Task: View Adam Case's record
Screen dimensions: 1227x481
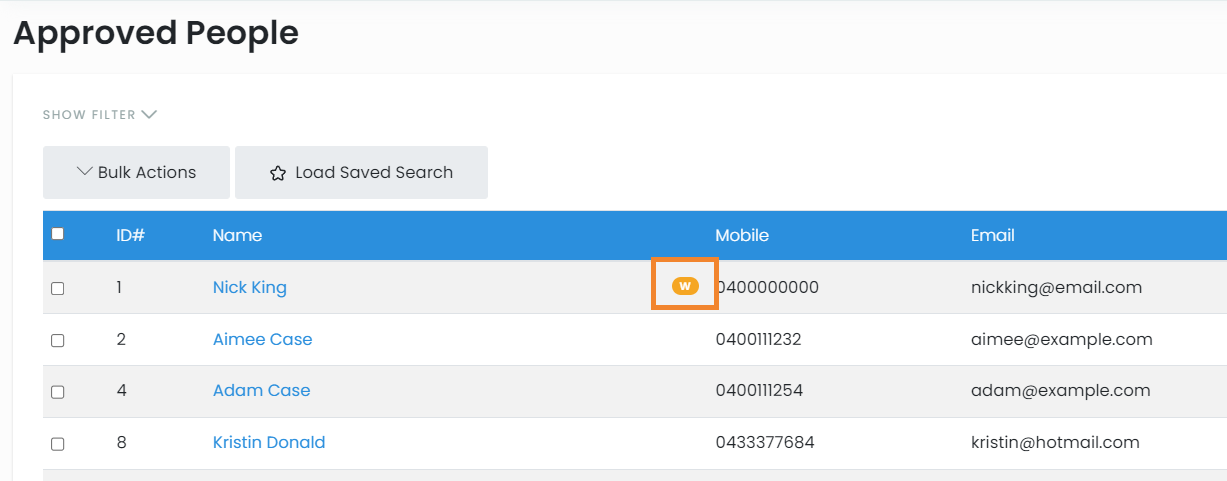Action: 261,390
